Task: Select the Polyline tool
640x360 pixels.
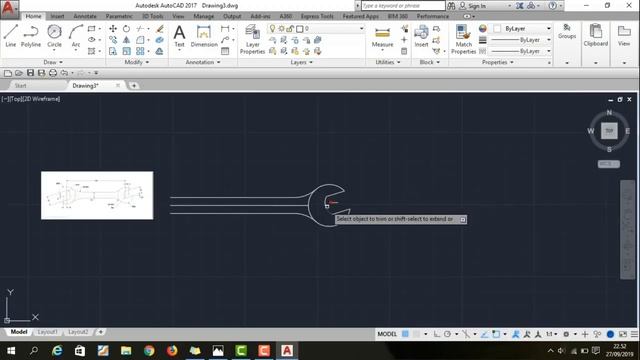Action: [31, 36]
